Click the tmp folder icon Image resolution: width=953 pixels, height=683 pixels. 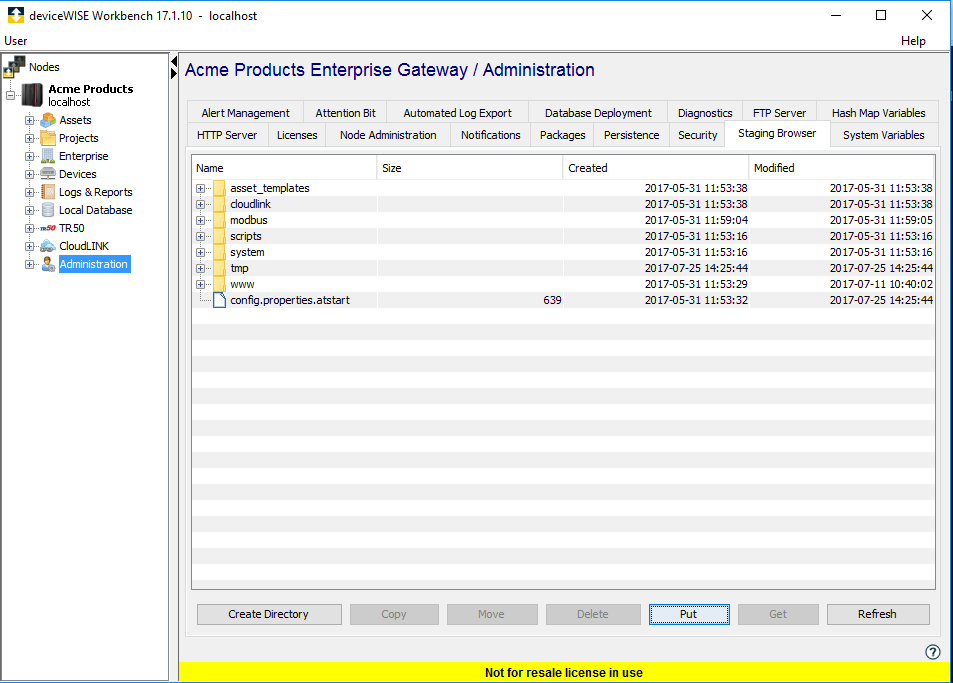point(219,268)
